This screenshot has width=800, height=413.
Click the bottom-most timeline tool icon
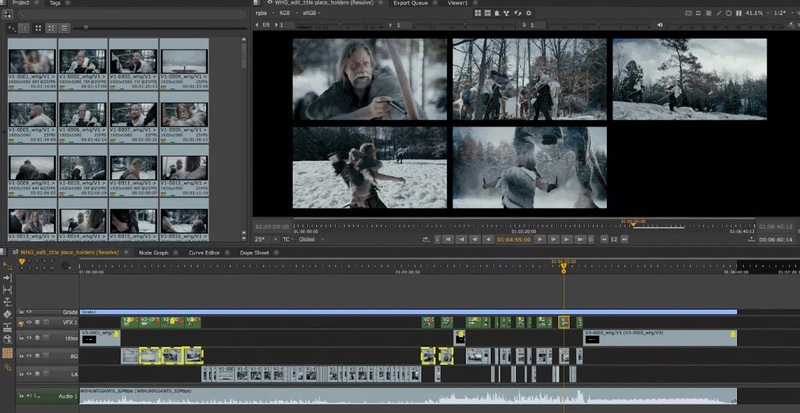click(x=7, y=366)
